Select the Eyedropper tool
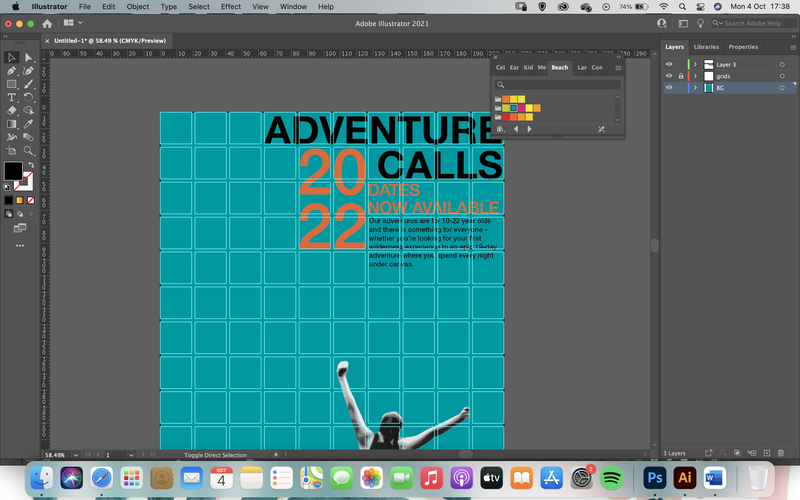The image size is (800, 500). (29, 124)
